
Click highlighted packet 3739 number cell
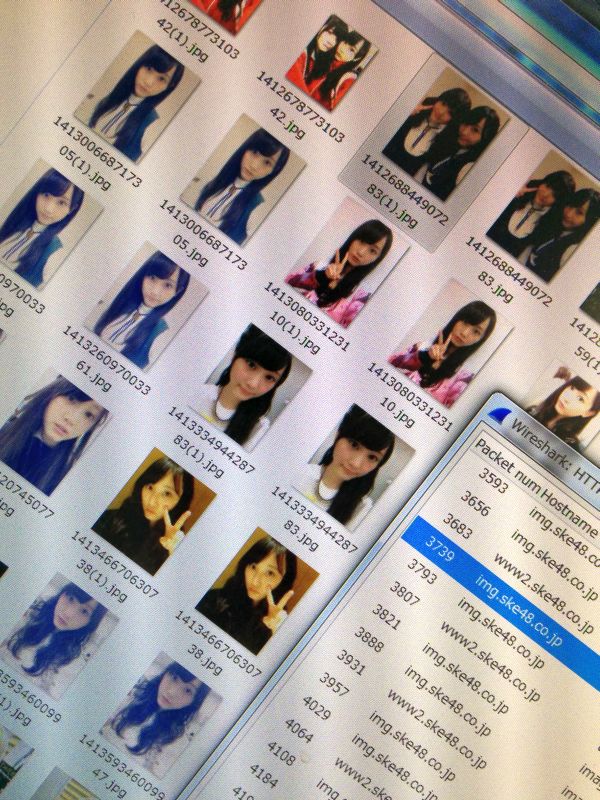pyautogui.click(x=439, y=549)
